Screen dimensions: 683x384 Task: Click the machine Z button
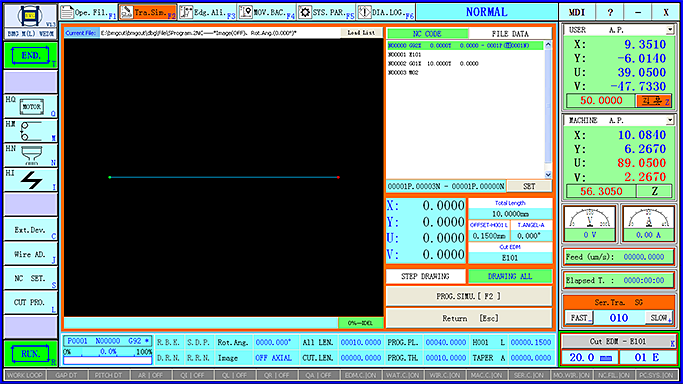click(655, 191)
